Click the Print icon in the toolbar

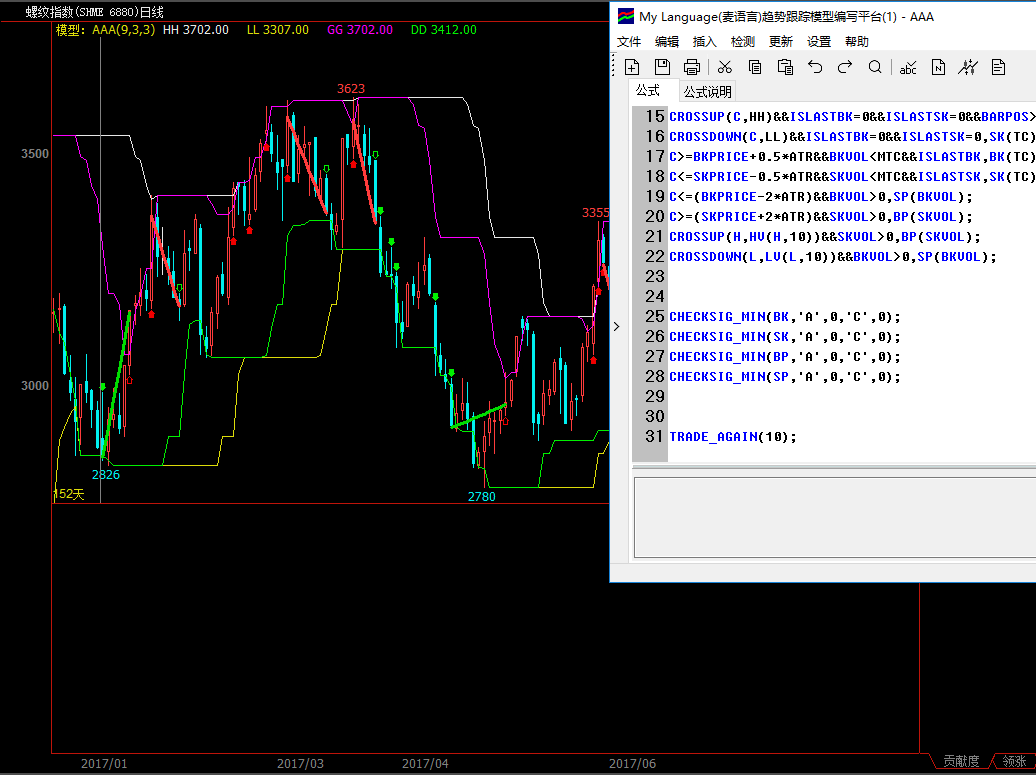(692, 67)
